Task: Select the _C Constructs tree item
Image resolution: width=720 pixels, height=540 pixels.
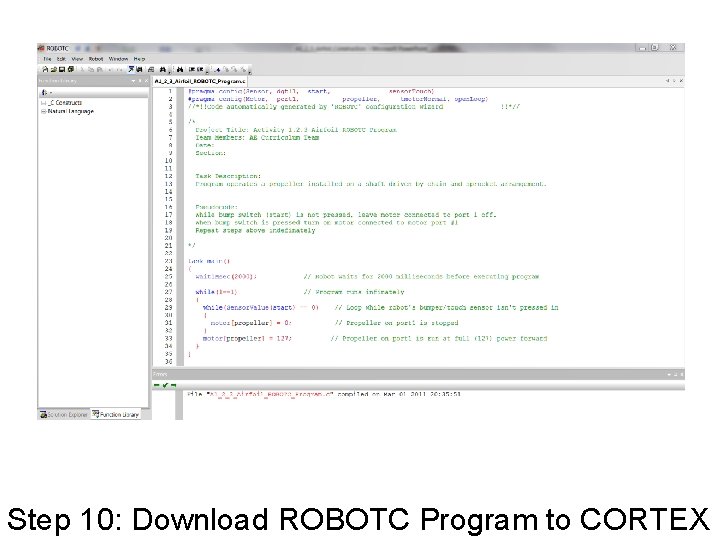Action: tap(65, 103)
